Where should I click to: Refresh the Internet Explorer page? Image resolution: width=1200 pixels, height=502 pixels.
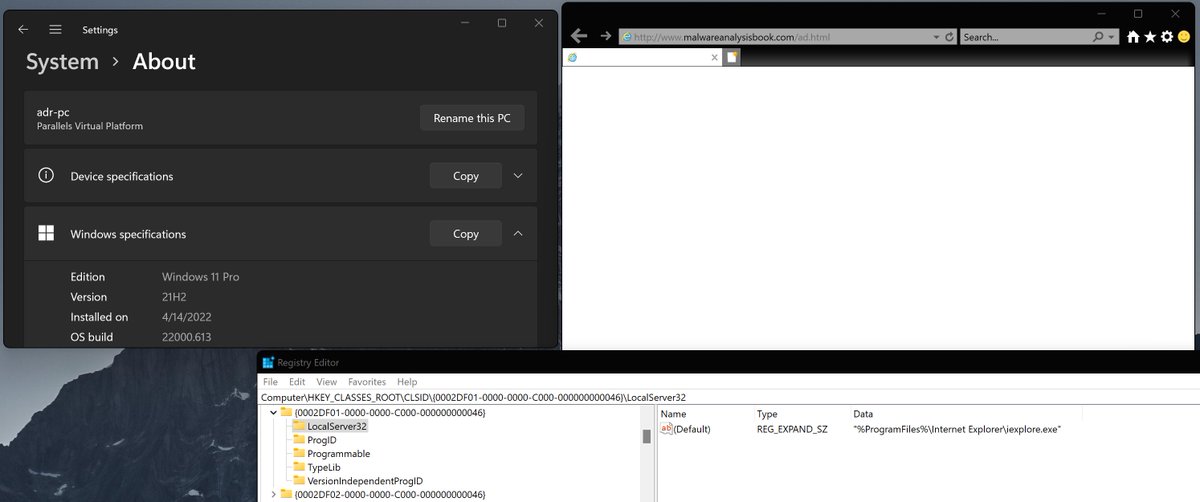tap(949, 37)
